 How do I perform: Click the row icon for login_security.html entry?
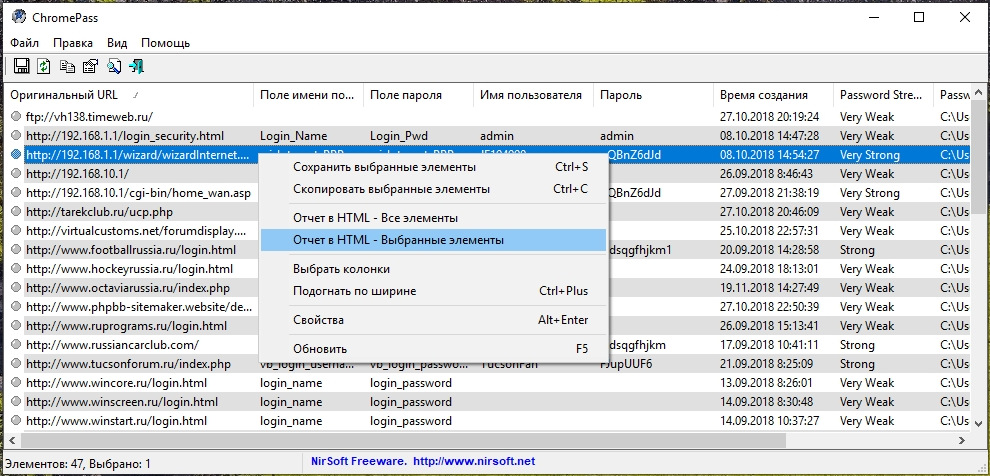coord(16,136)
